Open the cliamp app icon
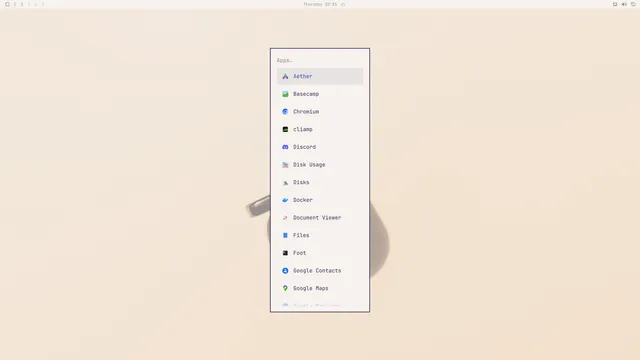This screenshot has width=640, height=360. pos(285,129)
